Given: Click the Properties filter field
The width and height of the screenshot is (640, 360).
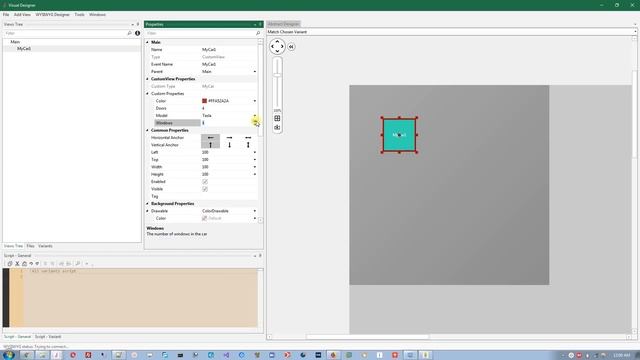Looking at the screenshot, I should tap(200, 33).
